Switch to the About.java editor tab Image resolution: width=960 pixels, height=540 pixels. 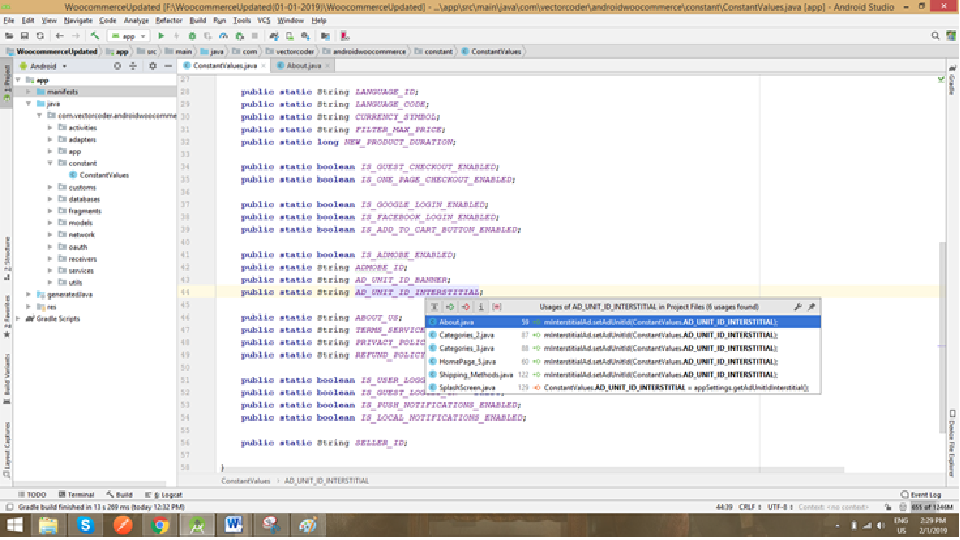point(304,66)
